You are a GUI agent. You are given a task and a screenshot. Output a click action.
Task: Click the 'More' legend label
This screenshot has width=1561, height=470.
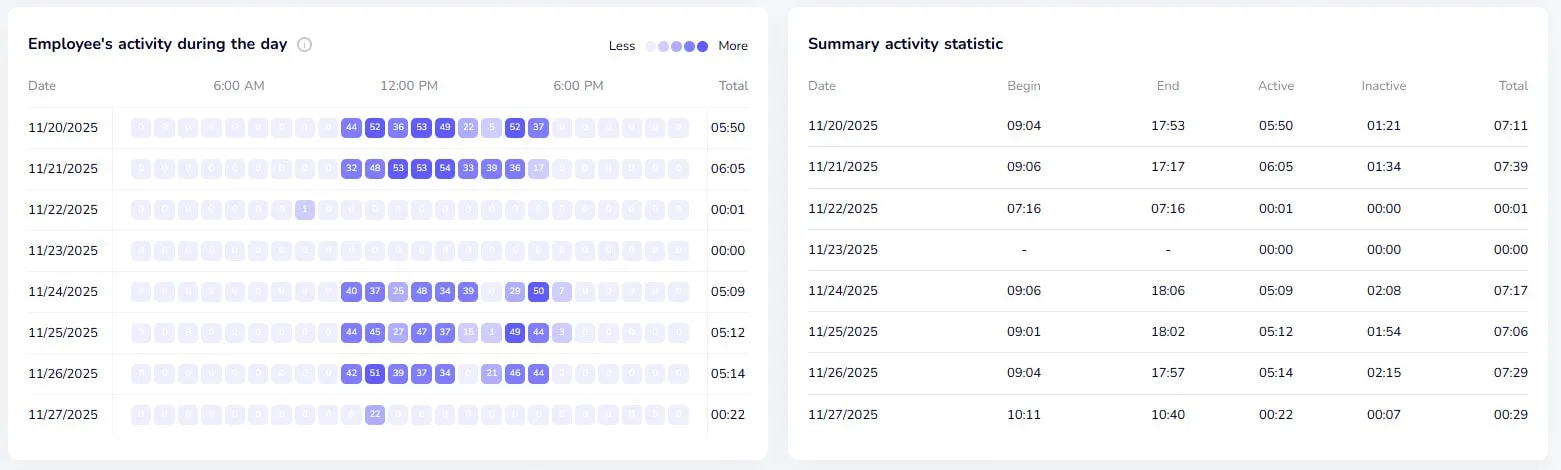pos(733,46)
